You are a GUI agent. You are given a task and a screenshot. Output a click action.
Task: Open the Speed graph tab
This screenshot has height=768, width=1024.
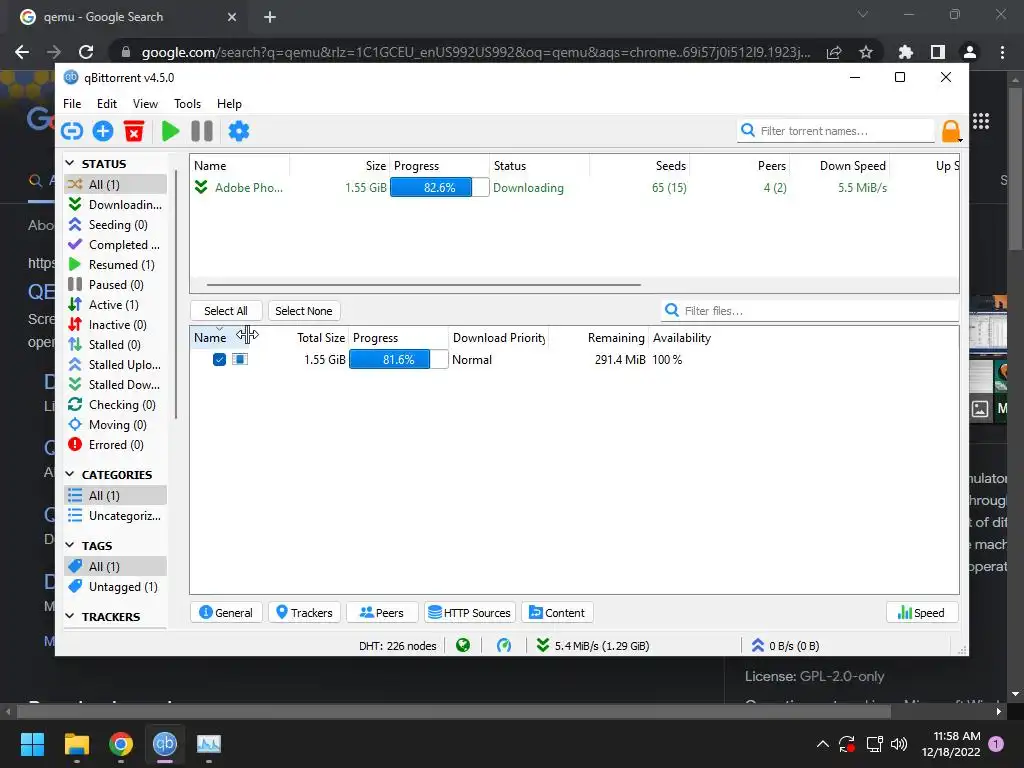pos(922,613)
